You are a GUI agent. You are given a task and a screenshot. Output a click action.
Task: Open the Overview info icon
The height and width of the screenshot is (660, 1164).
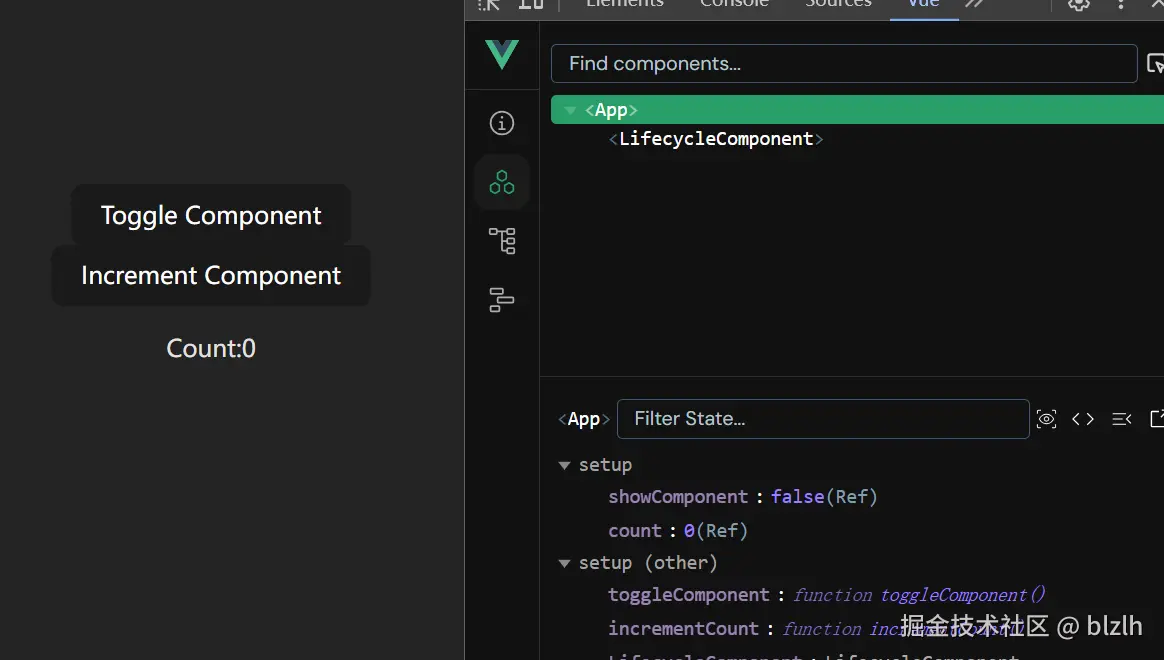click(x=502, y=123)
